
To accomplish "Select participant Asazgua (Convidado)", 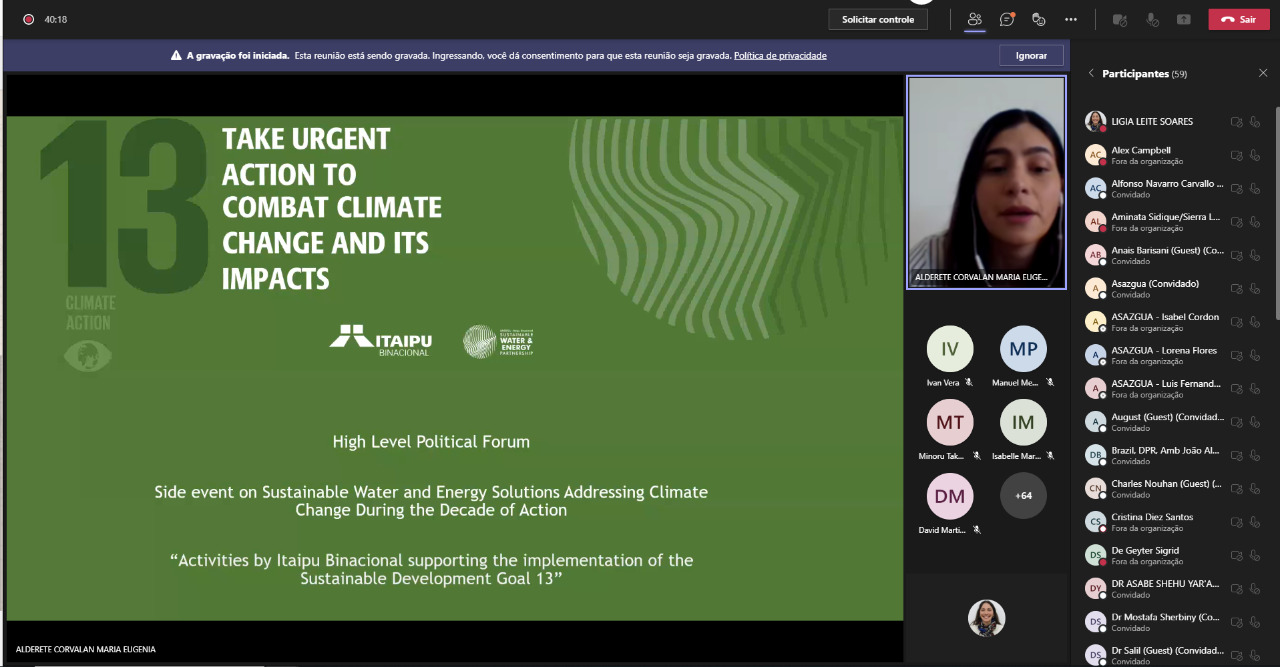I will (1174, 289).
